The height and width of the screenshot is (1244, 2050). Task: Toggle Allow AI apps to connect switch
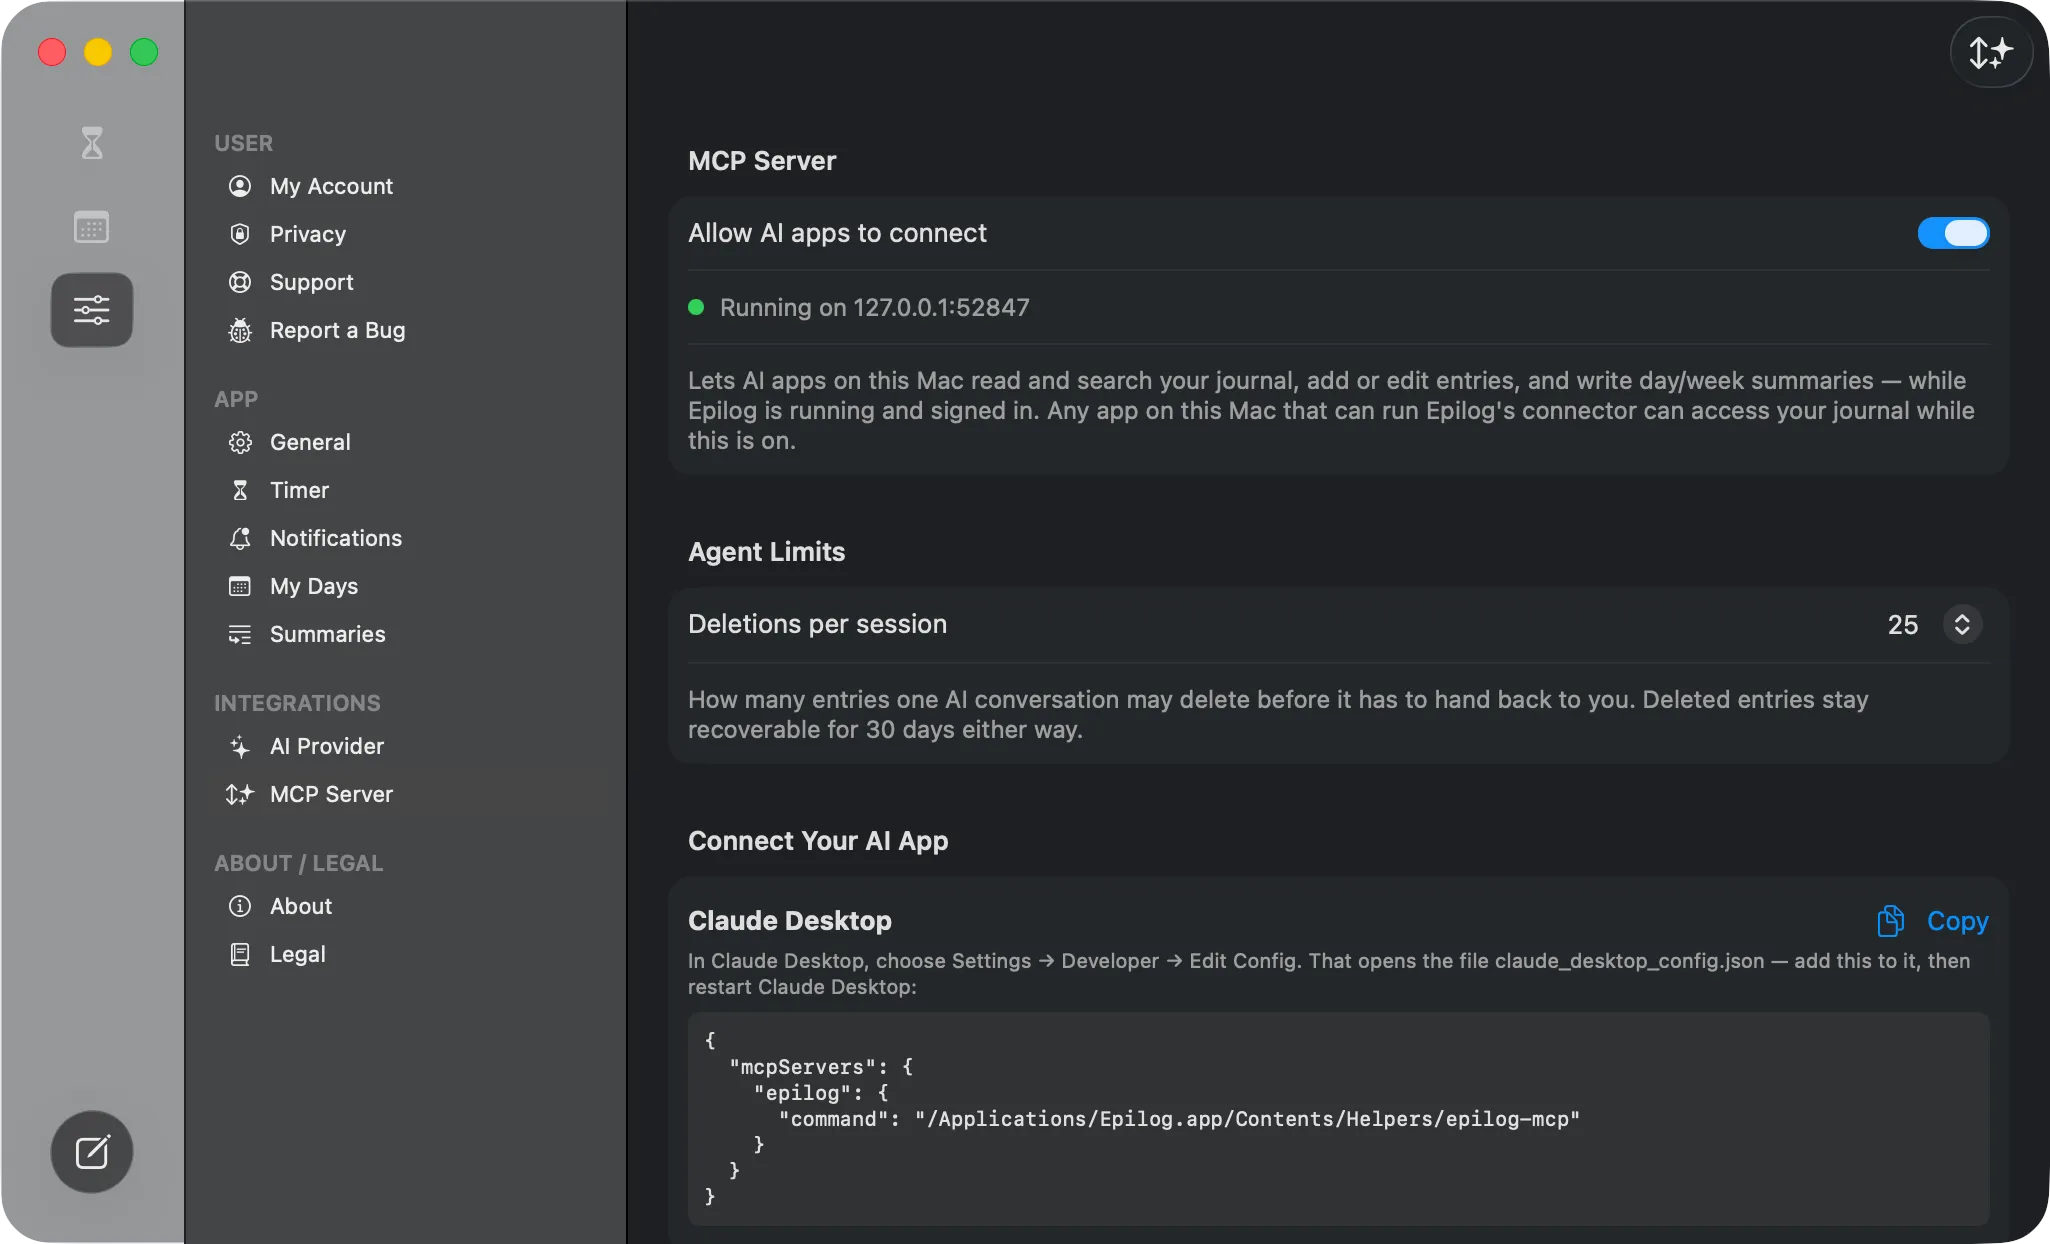[x=1953, y=233]
